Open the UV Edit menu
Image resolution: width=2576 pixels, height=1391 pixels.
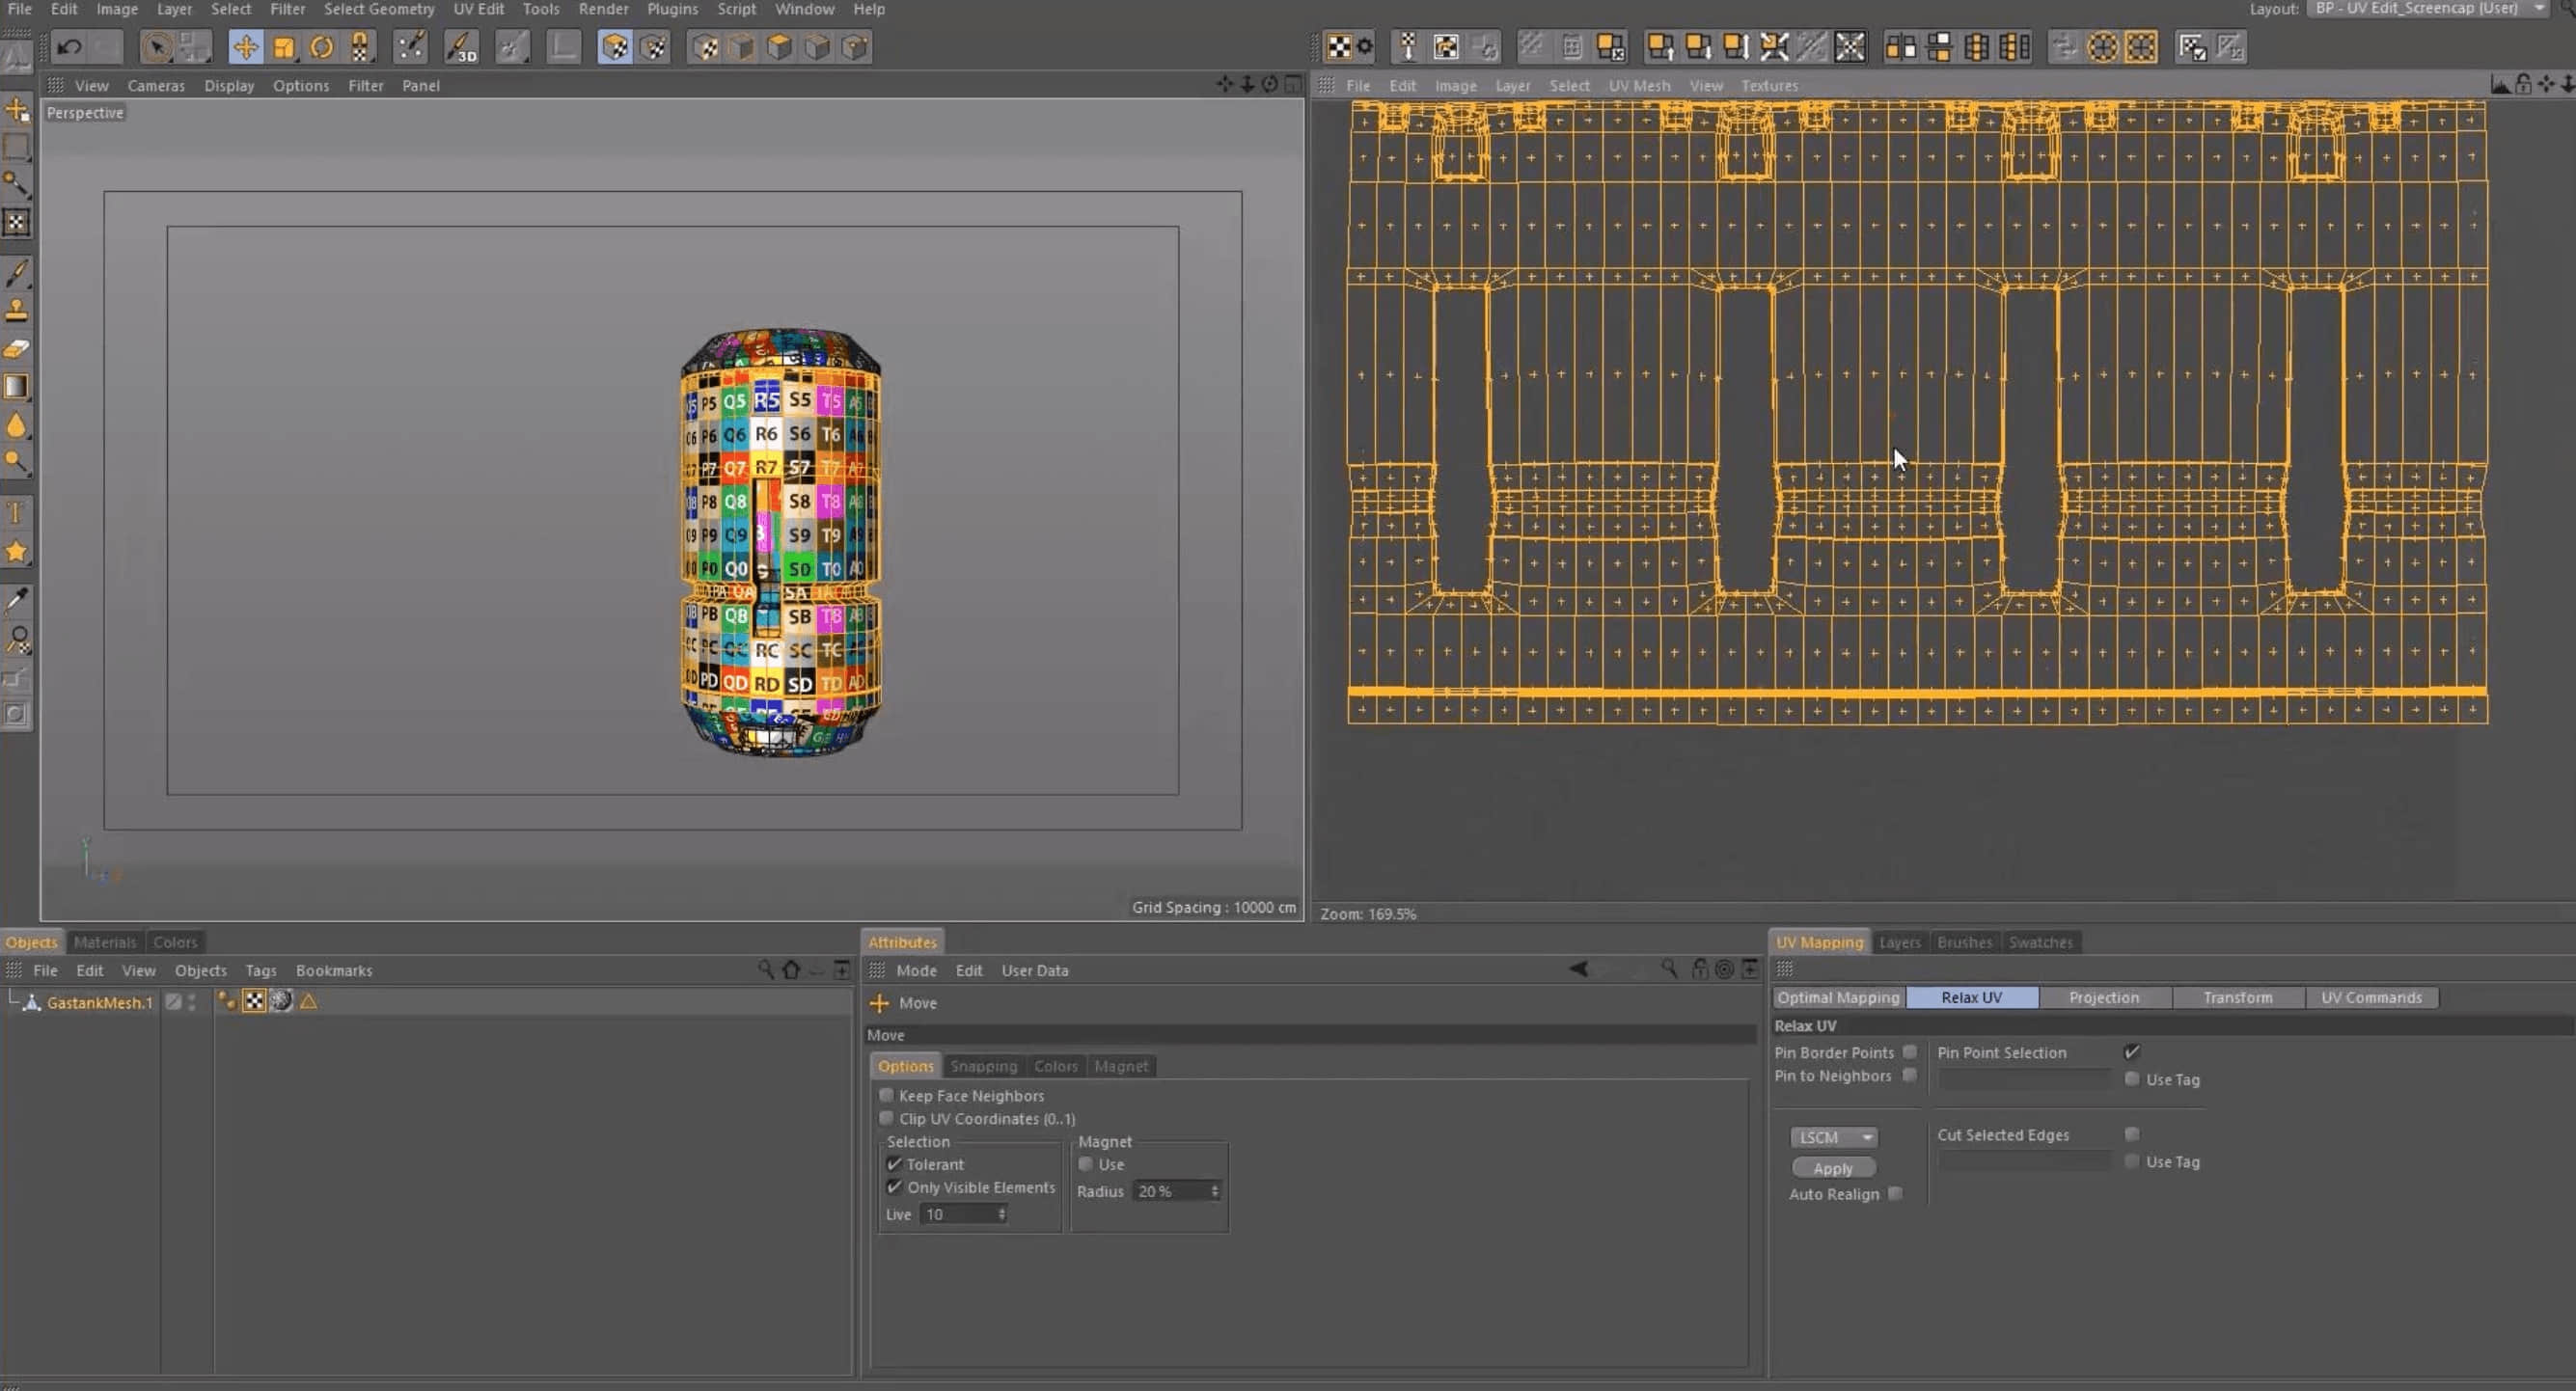pos(478,9)
